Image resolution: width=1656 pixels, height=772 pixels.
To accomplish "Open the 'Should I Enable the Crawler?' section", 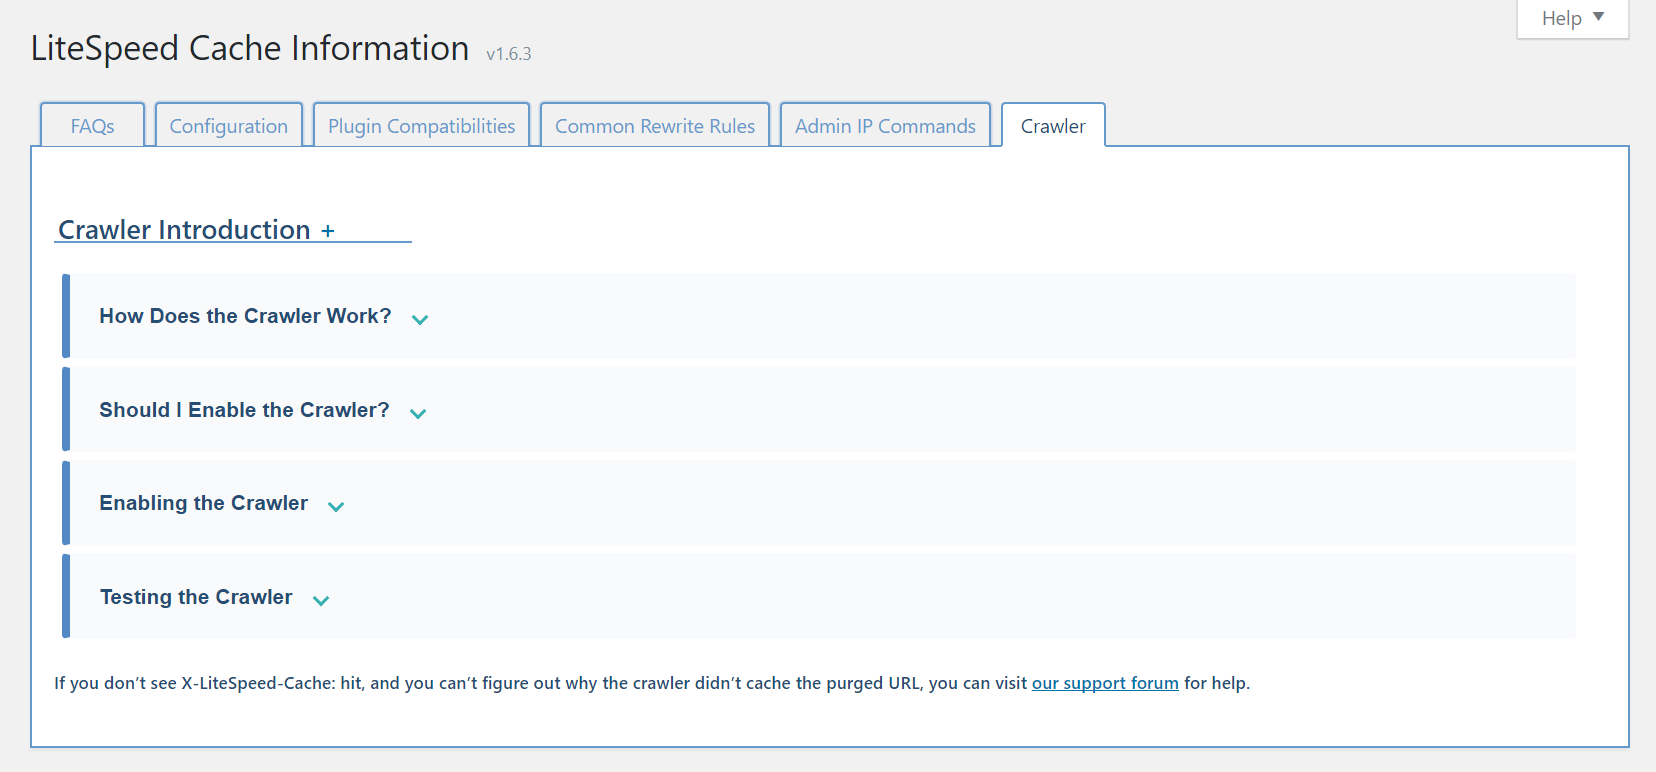I will [819, 409].
